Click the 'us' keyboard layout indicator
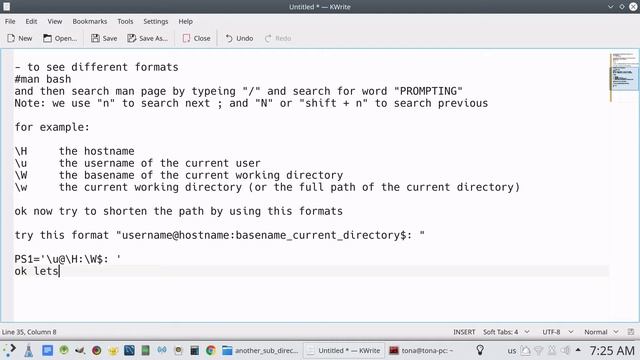640x360 pixels. tap(512, 351)
